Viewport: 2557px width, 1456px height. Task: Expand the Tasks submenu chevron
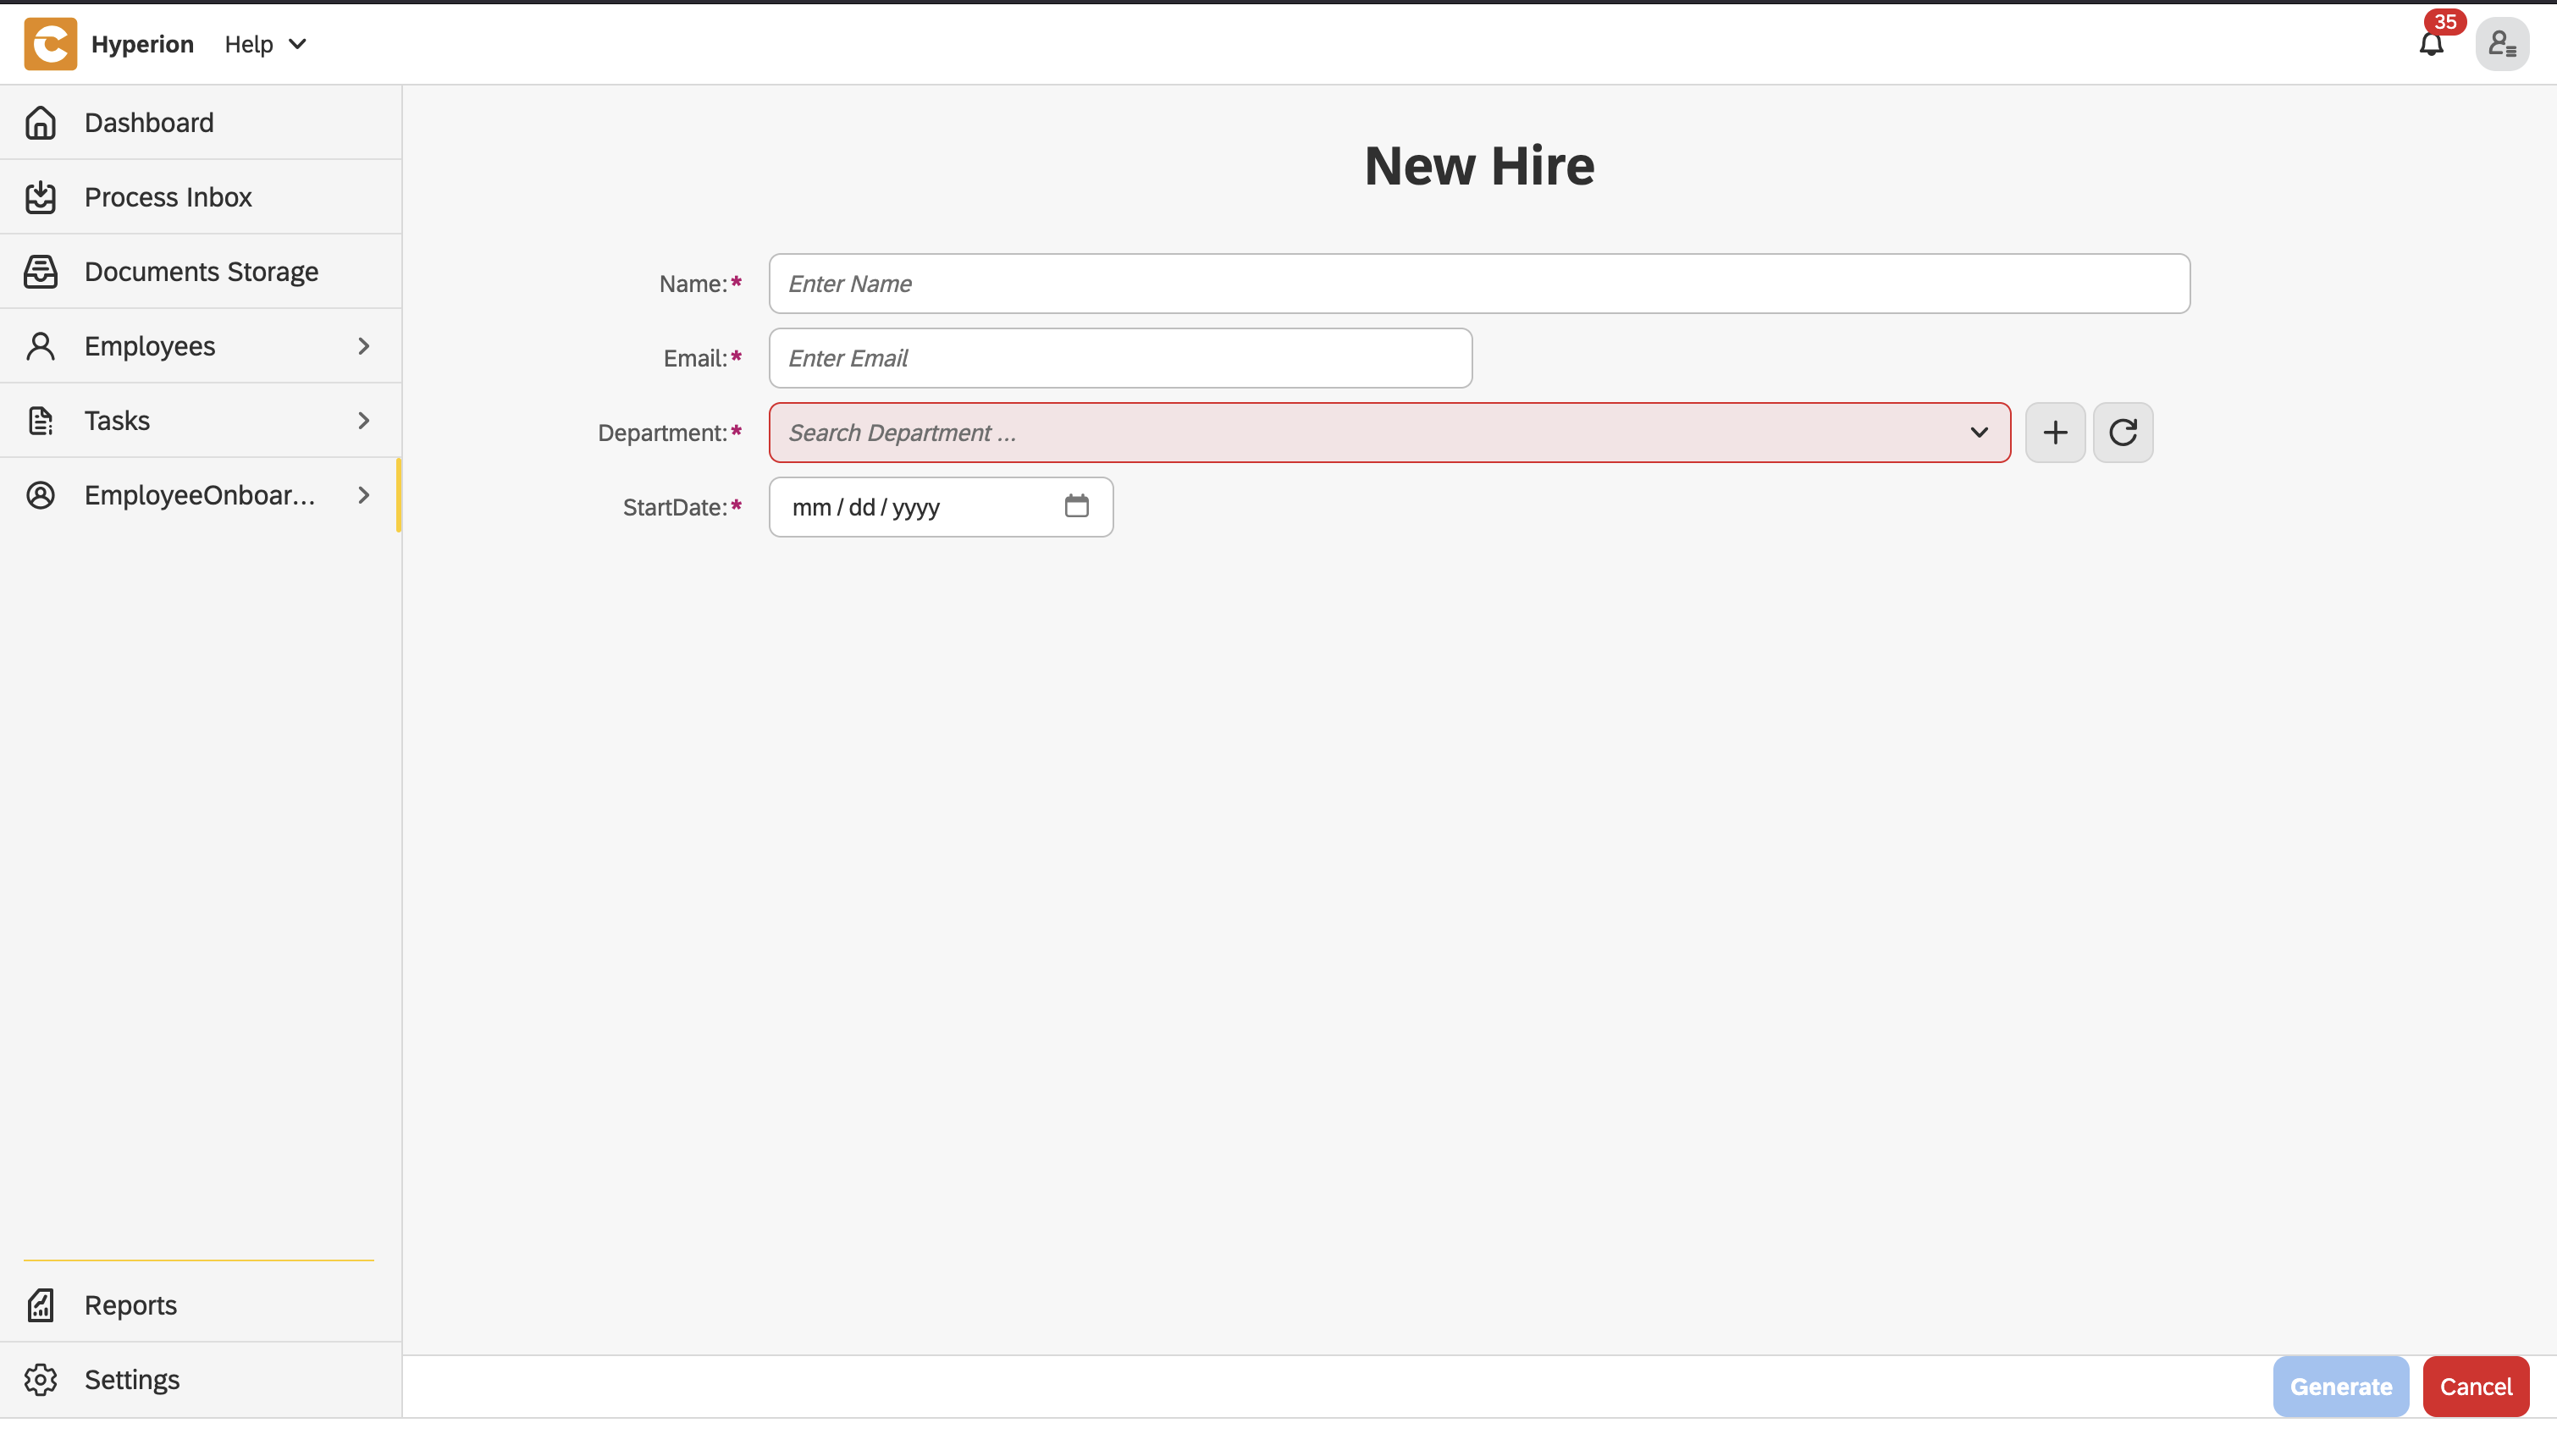(364, 420)
